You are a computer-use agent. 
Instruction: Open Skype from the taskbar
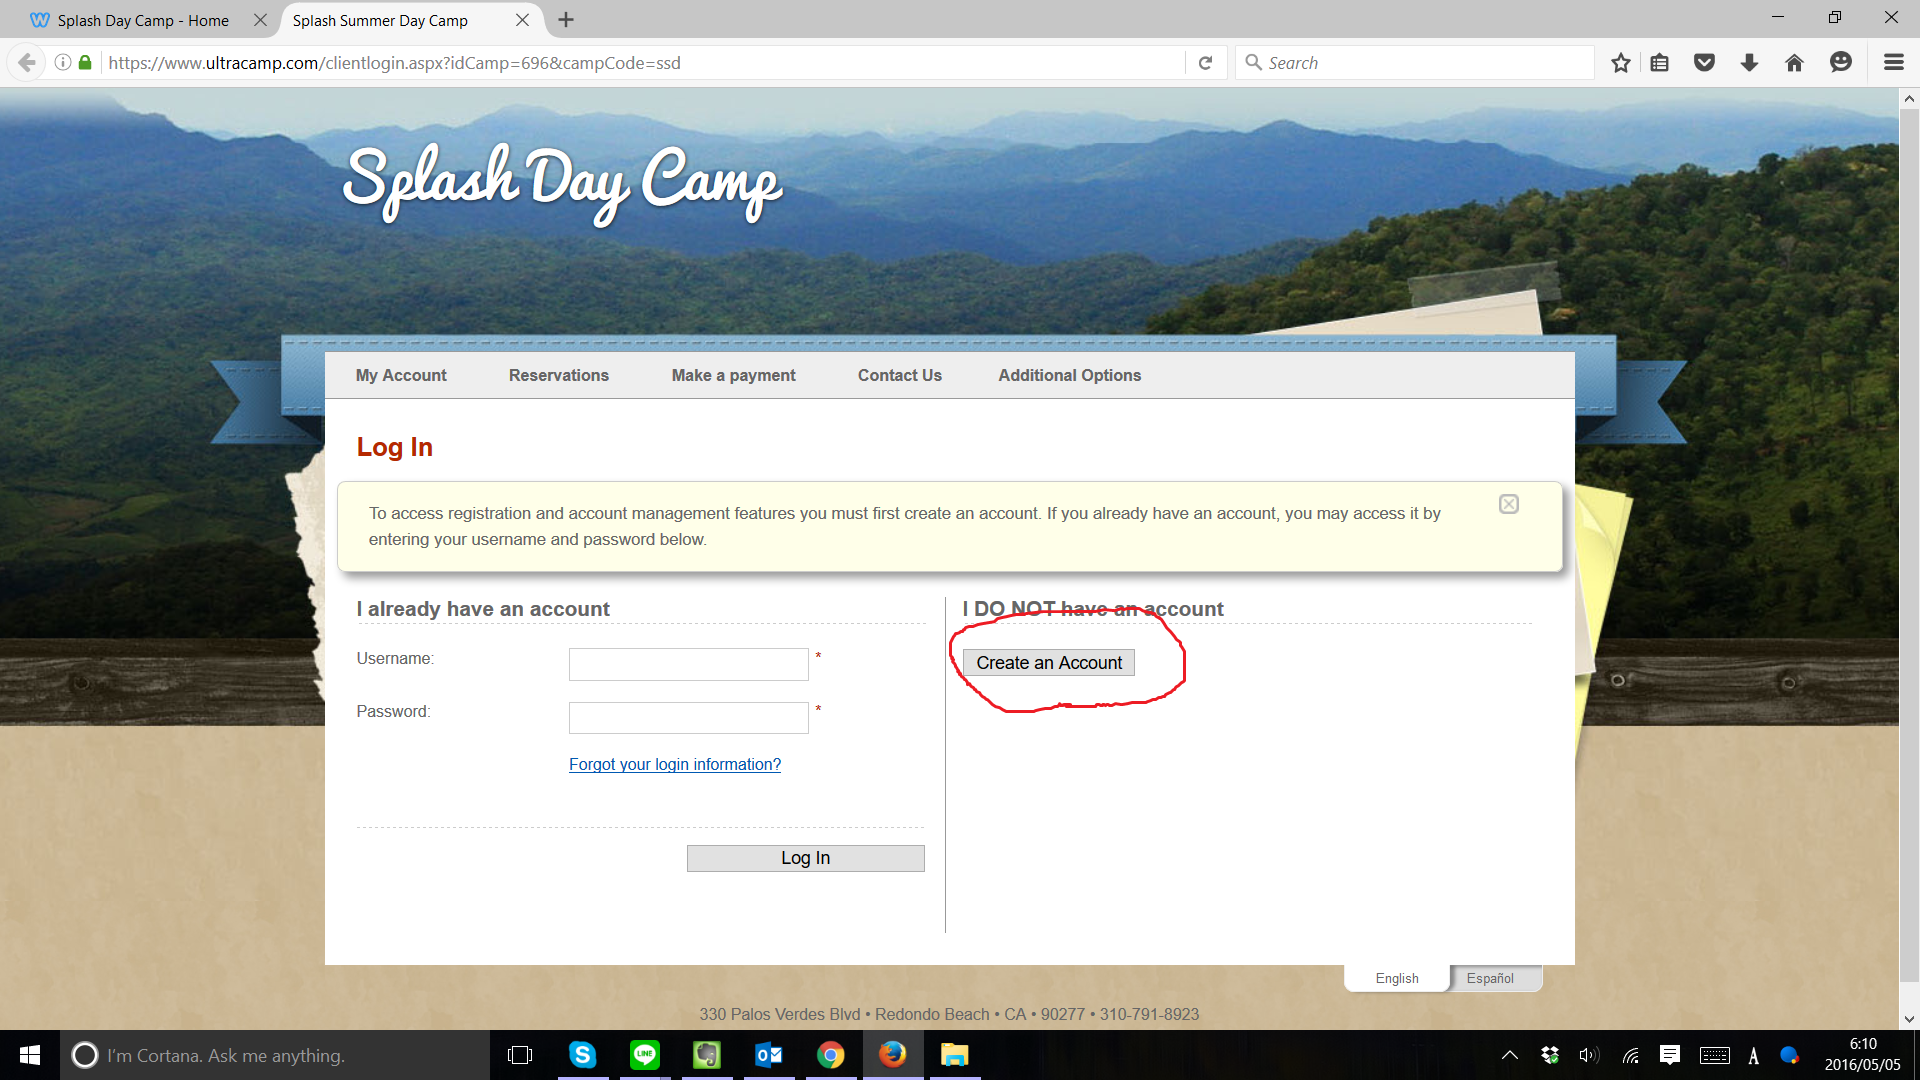pyautogui.click(x=582, y=1055)
